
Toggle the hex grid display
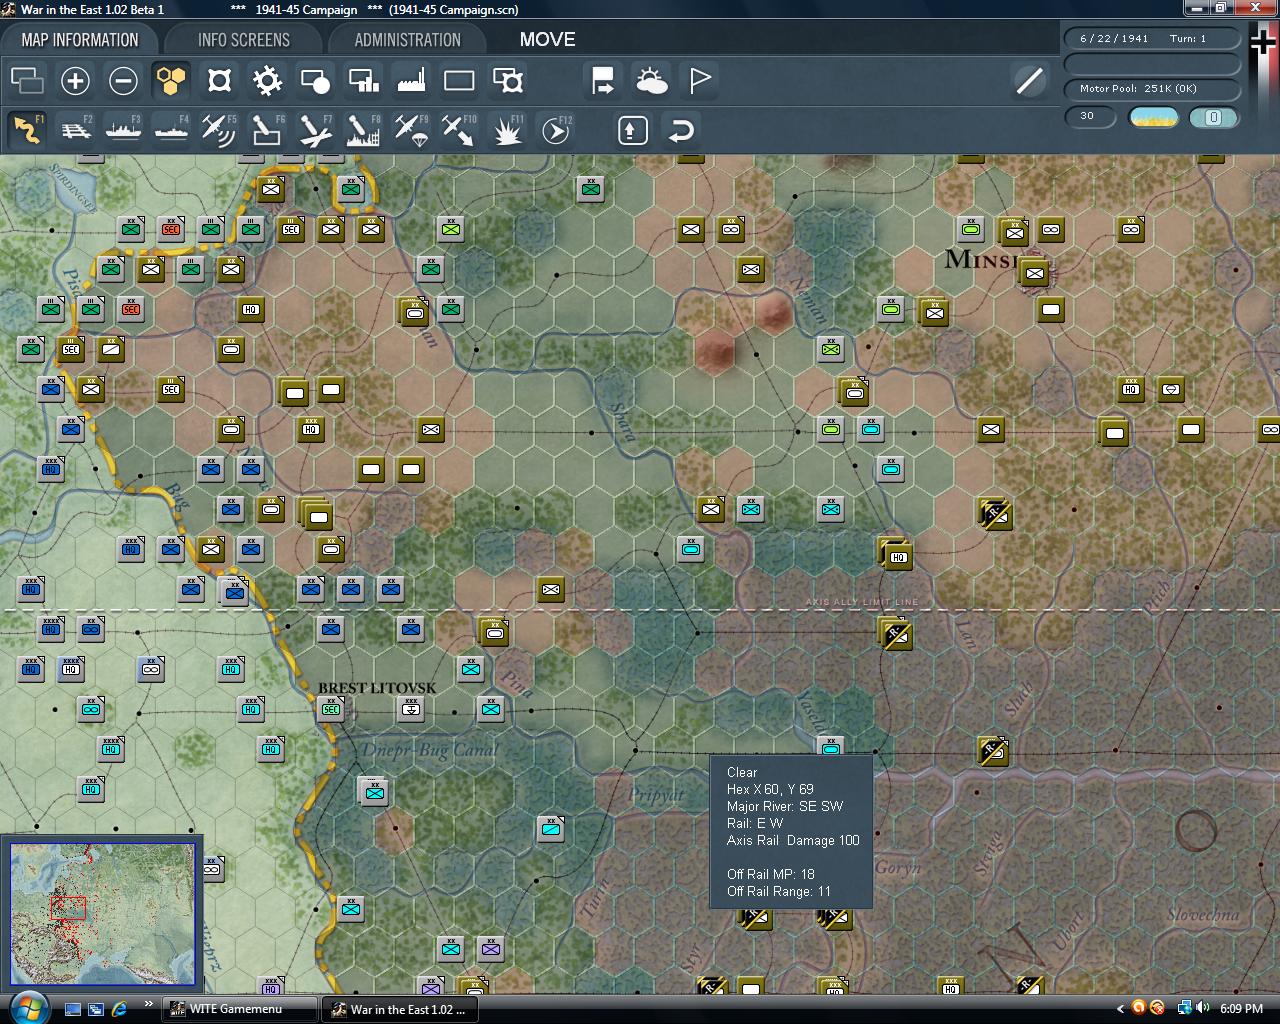click(171, 80)
